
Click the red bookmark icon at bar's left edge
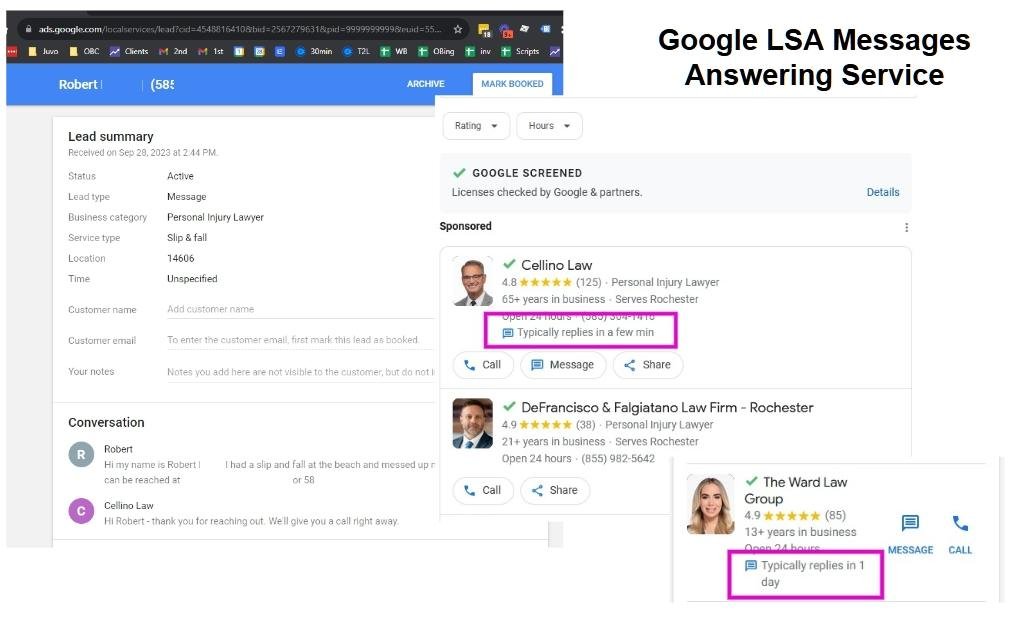click(x=12, y=51)
